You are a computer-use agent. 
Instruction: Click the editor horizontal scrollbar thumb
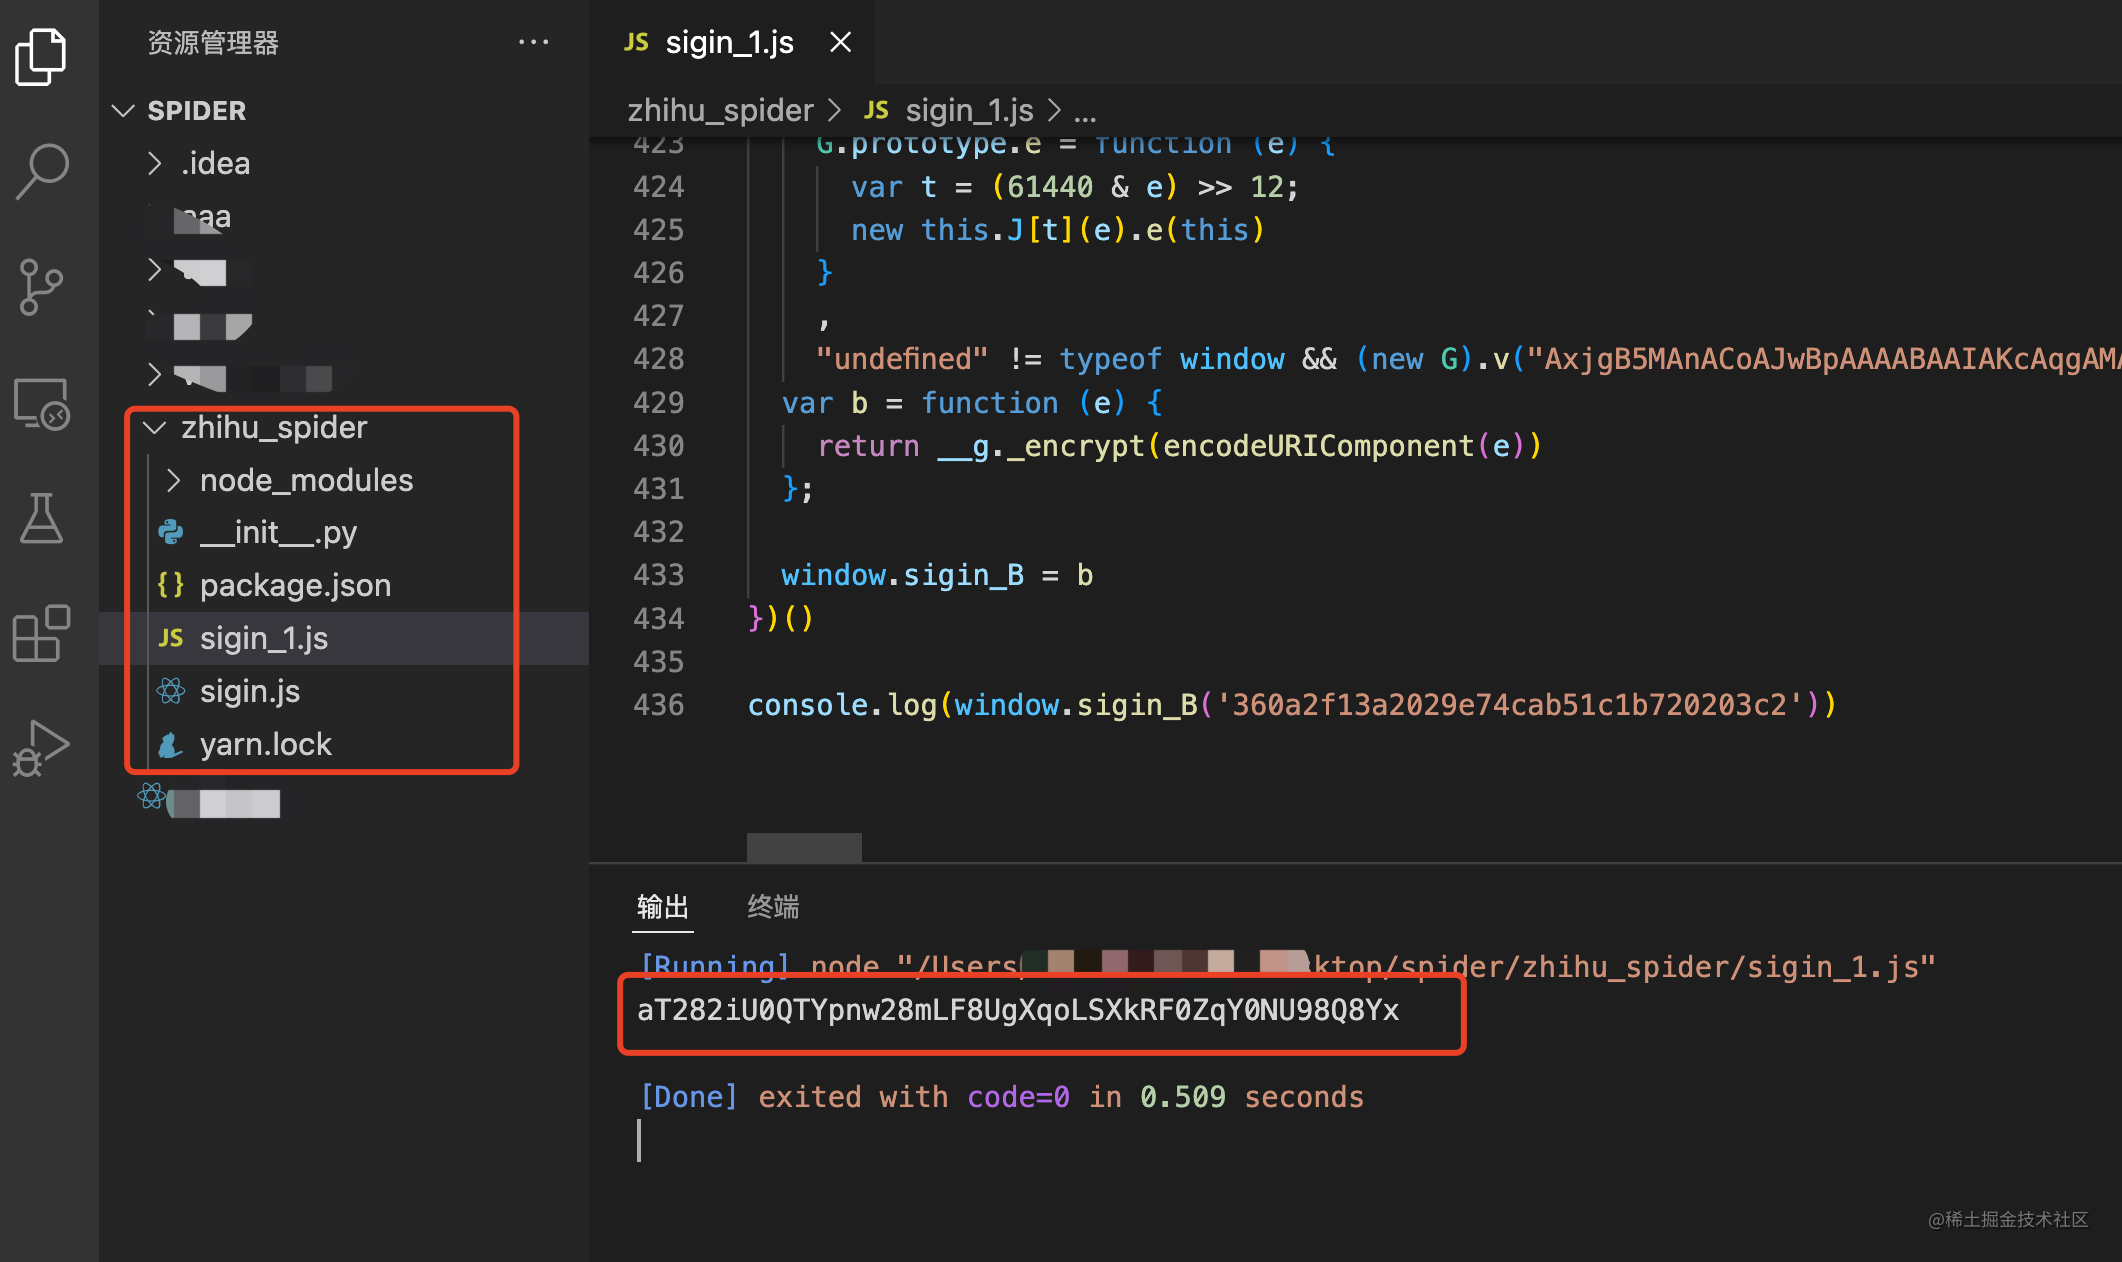tap(804, 847)
